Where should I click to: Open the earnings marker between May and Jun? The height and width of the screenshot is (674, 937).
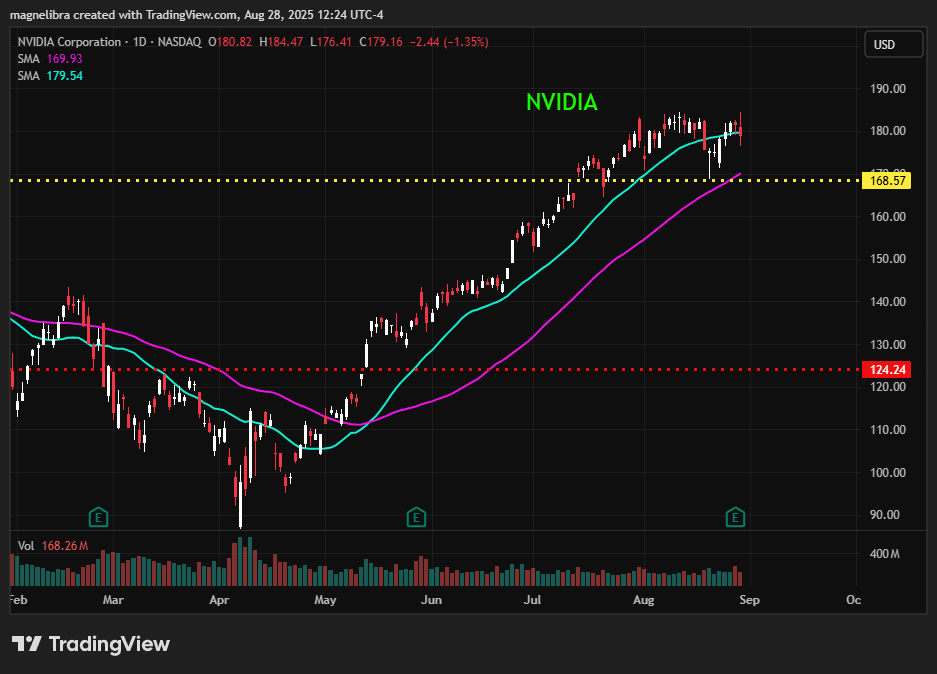click(416, 517)
